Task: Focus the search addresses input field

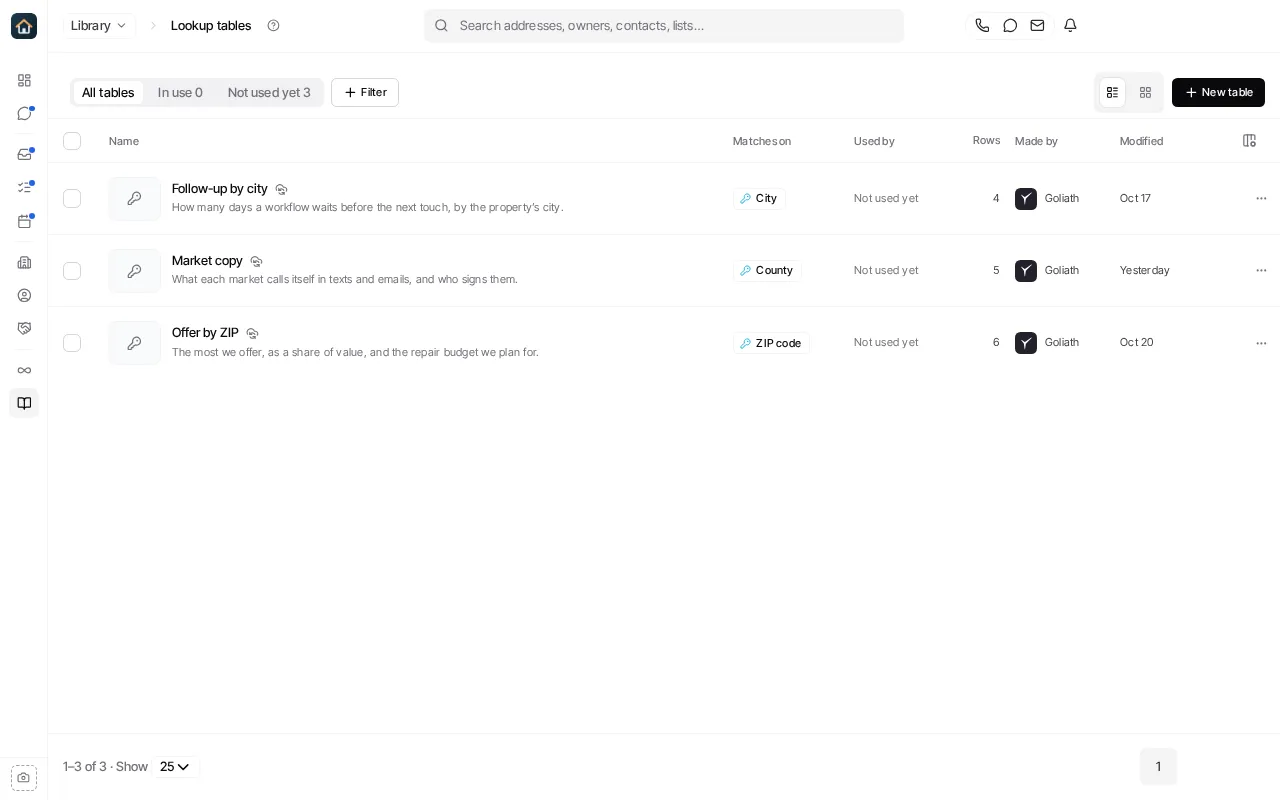Action: tap(664, 26)
